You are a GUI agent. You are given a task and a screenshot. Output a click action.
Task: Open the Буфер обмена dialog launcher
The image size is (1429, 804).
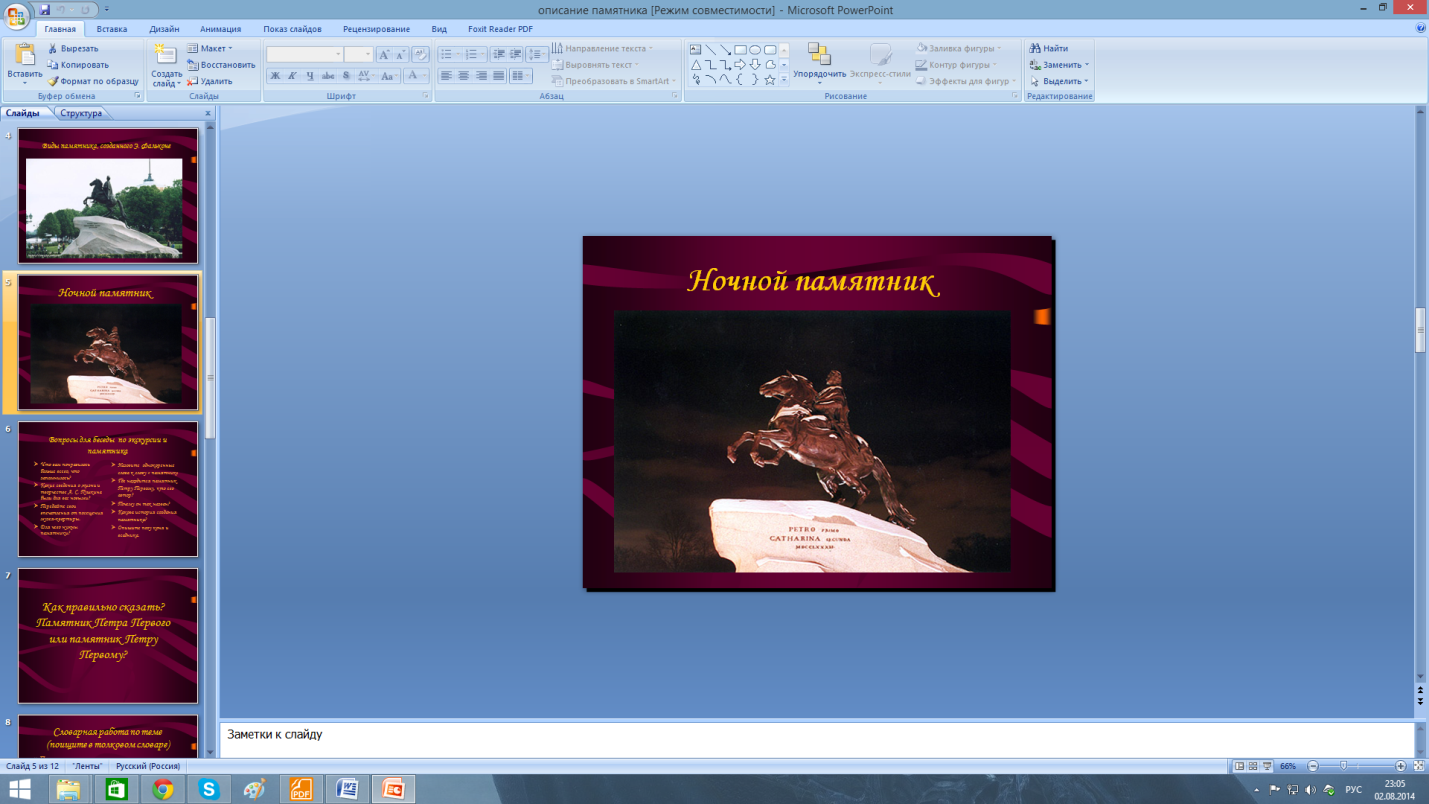tap(138, 96)
